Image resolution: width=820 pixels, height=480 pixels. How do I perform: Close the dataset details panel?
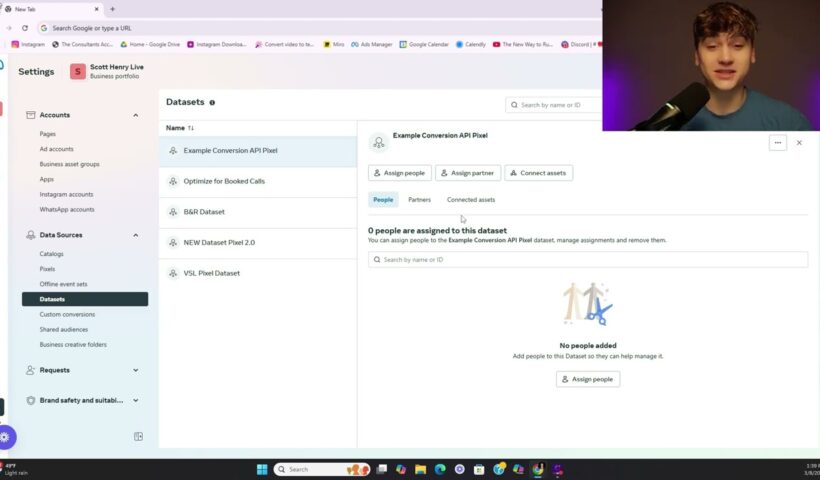(x=799, y=143)
